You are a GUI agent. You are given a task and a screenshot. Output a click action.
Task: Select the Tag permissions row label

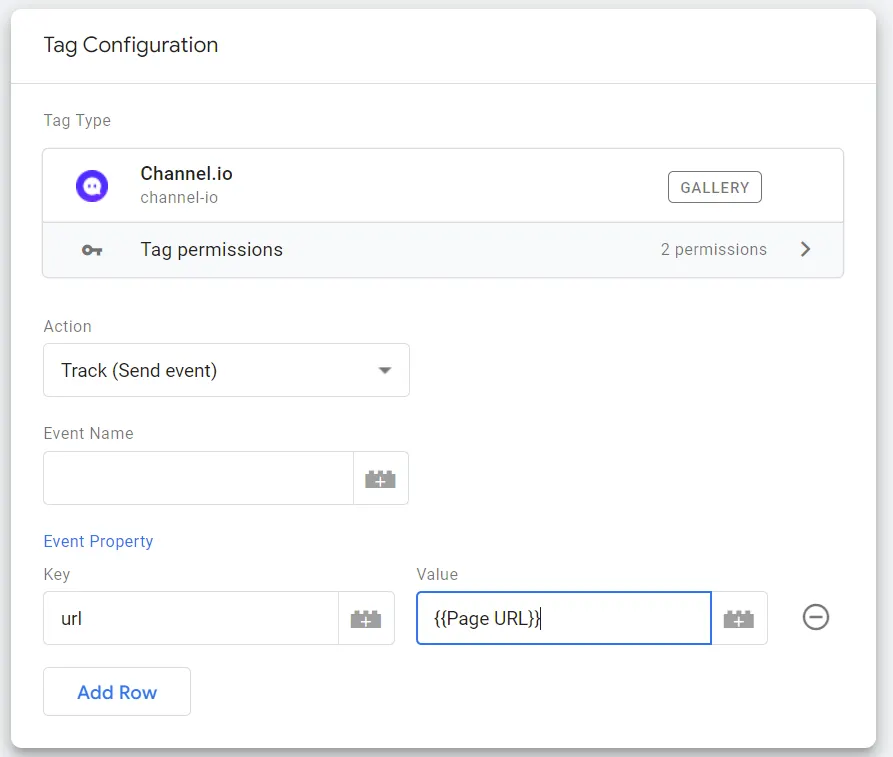[x=211, y=250]
